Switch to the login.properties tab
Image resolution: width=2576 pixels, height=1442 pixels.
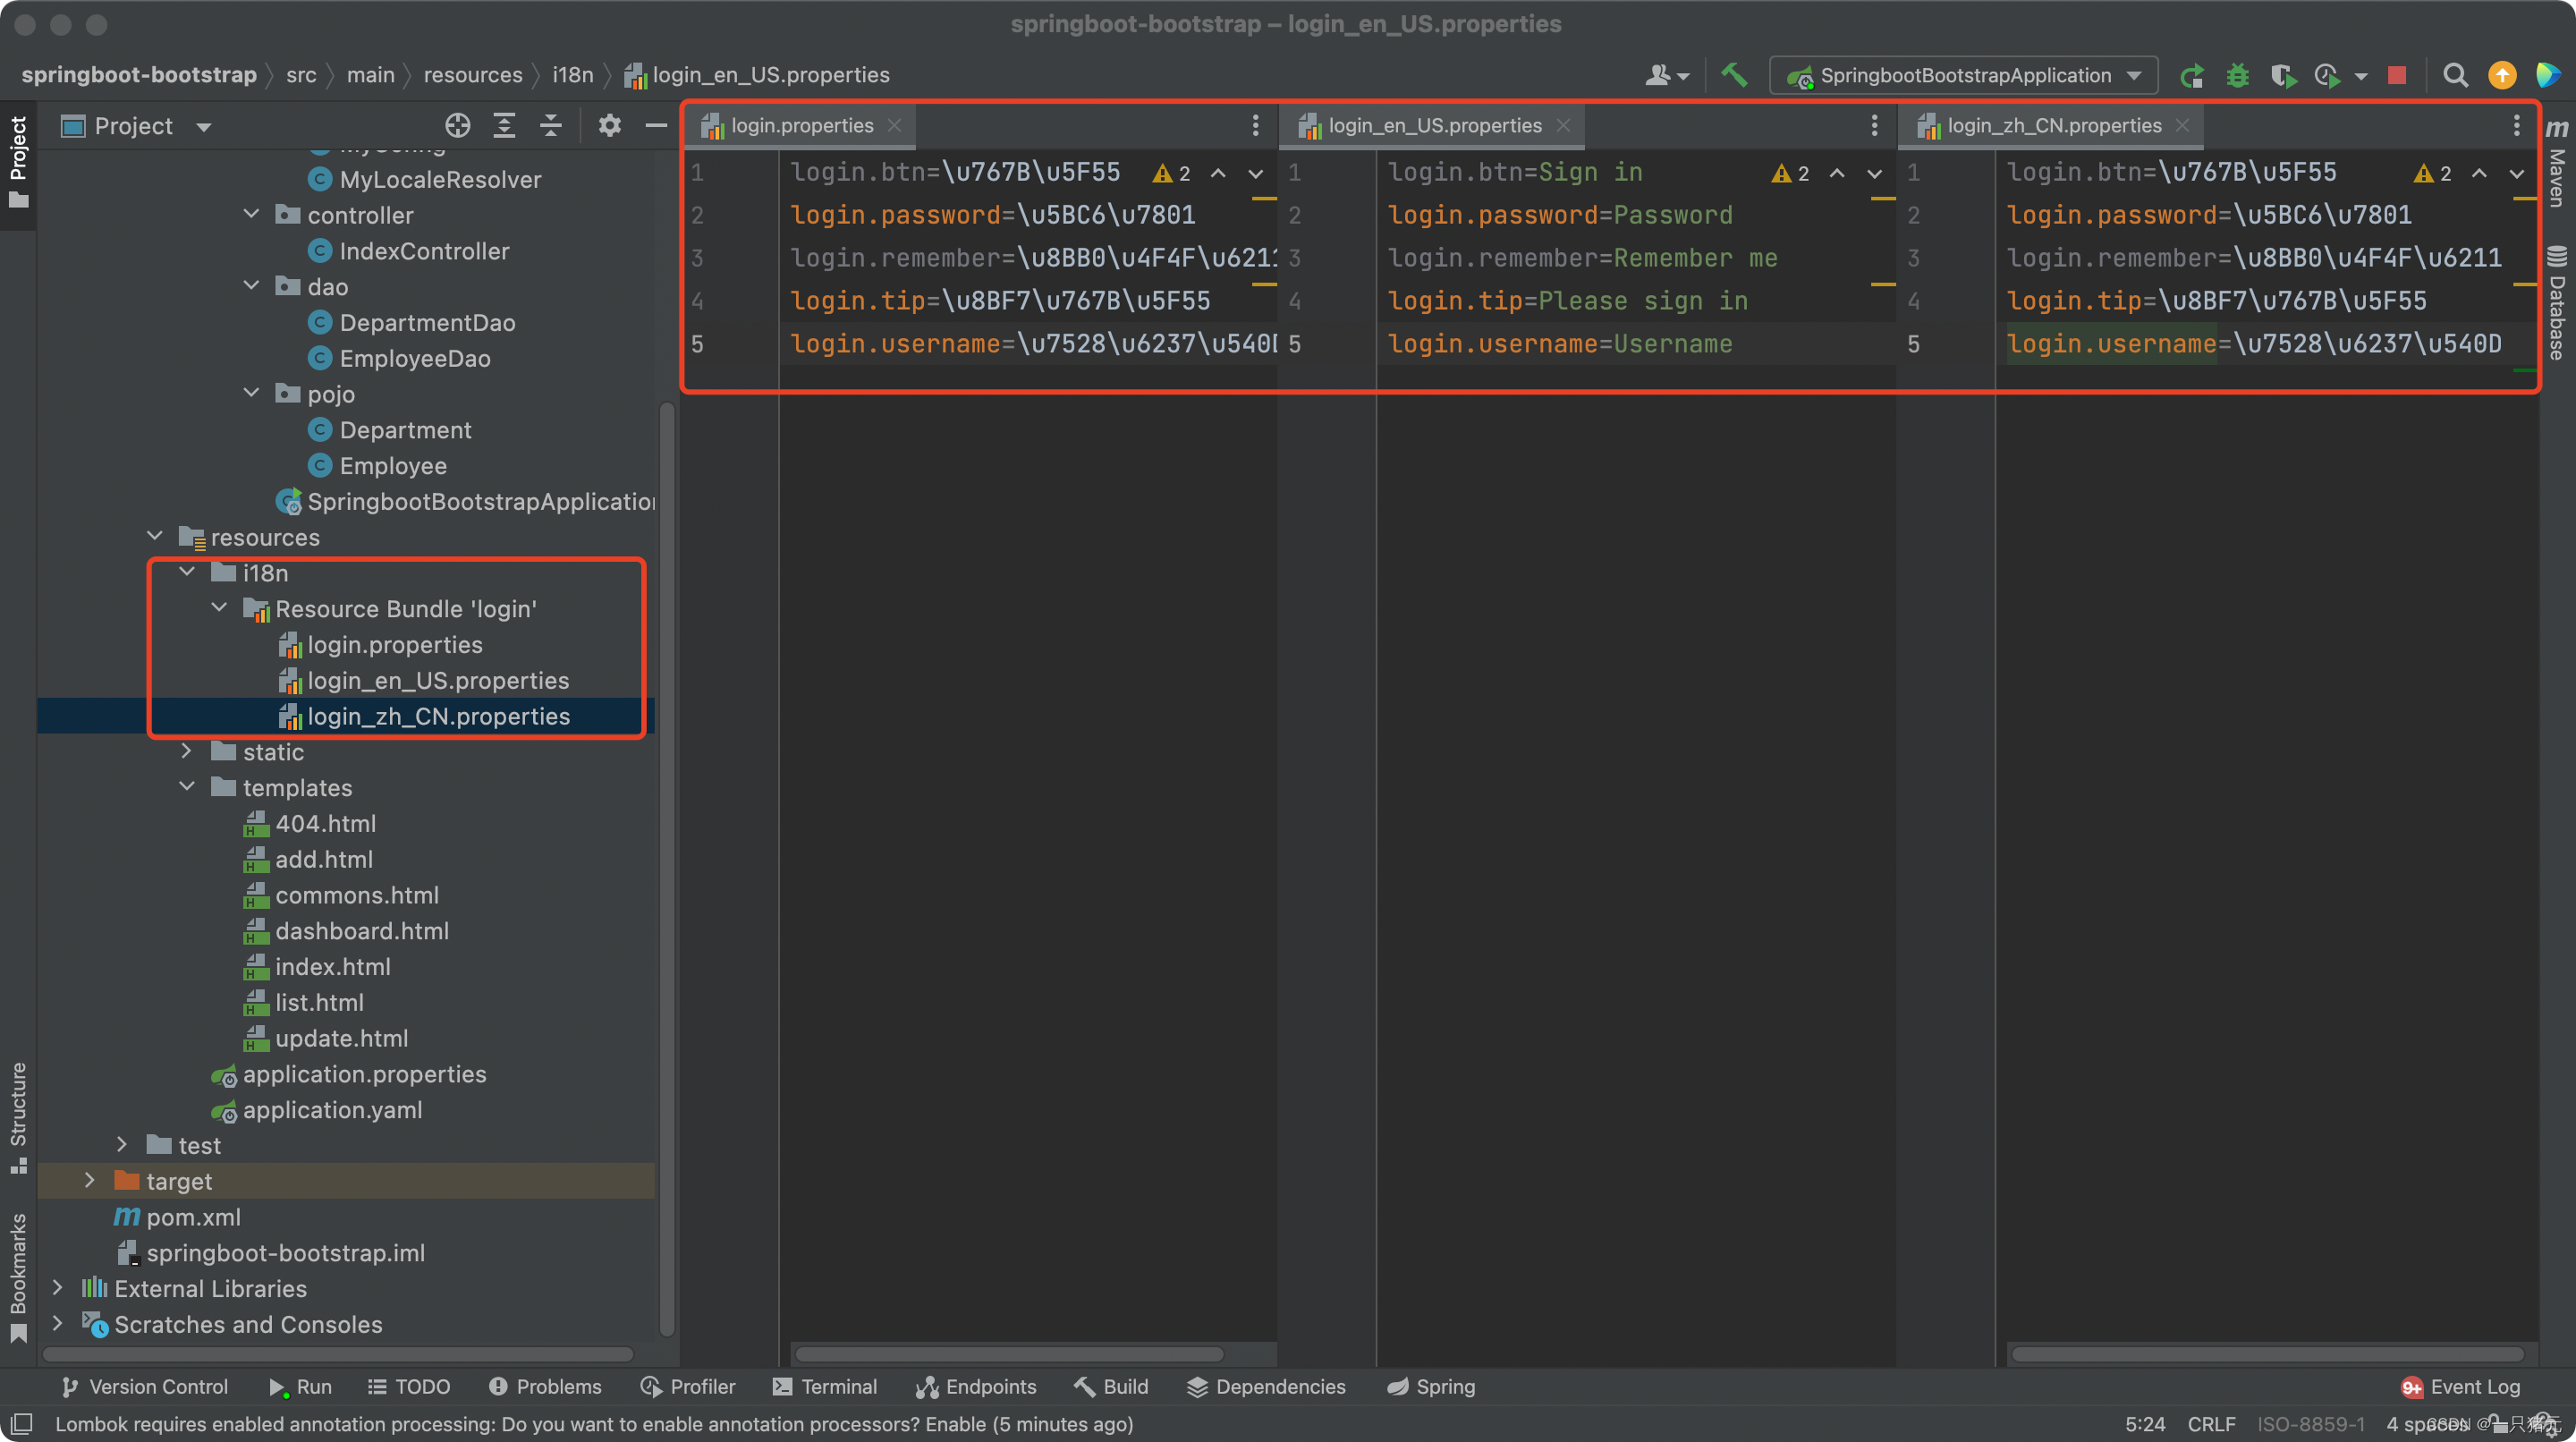coord(801,125)
